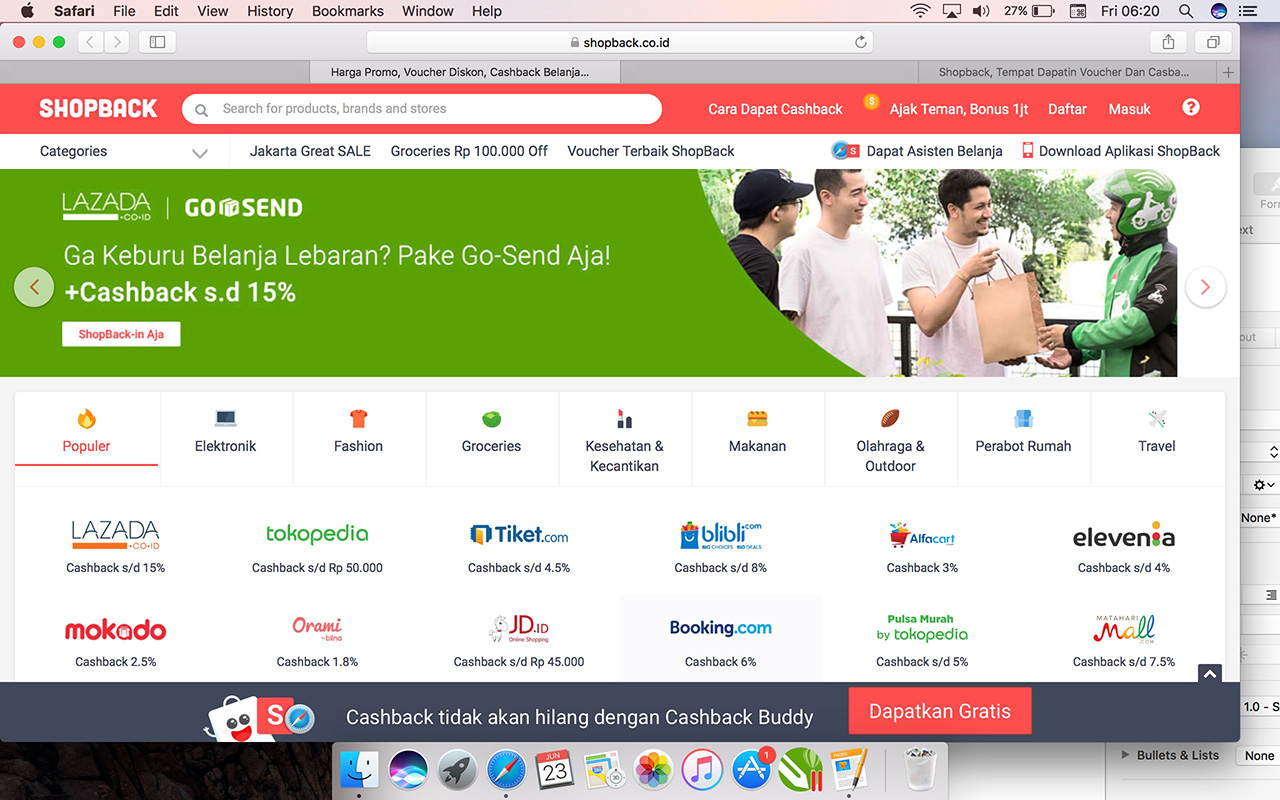Click the ShopBack logo
This screenshot has height=800, width=1280.
(x=98, y=109)
